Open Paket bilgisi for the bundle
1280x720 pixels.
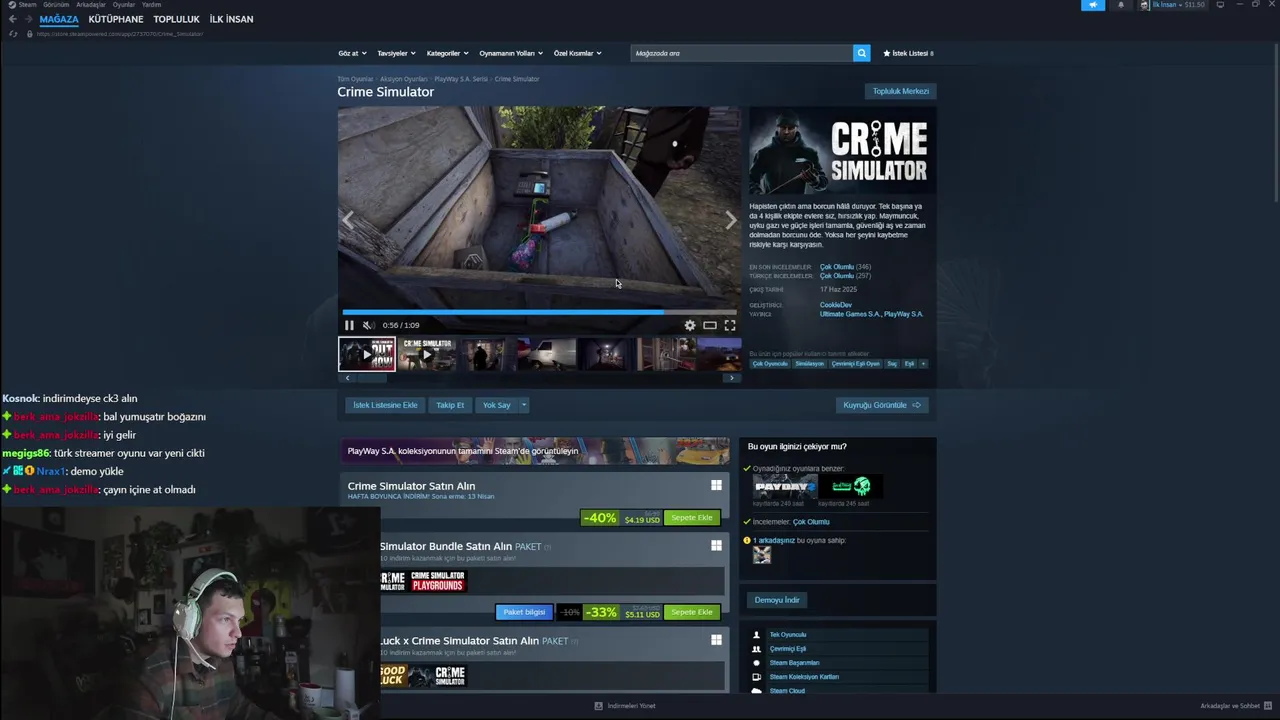click(x=524, y=612)
